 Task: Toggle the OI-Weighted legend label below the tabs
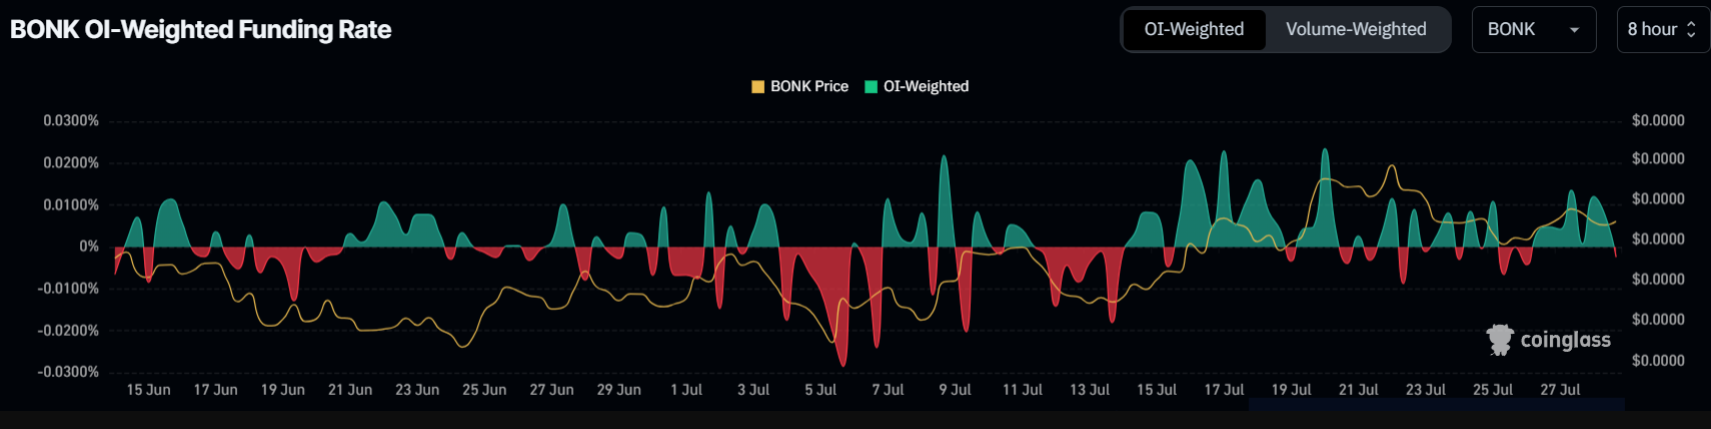[x=925, y=87]
